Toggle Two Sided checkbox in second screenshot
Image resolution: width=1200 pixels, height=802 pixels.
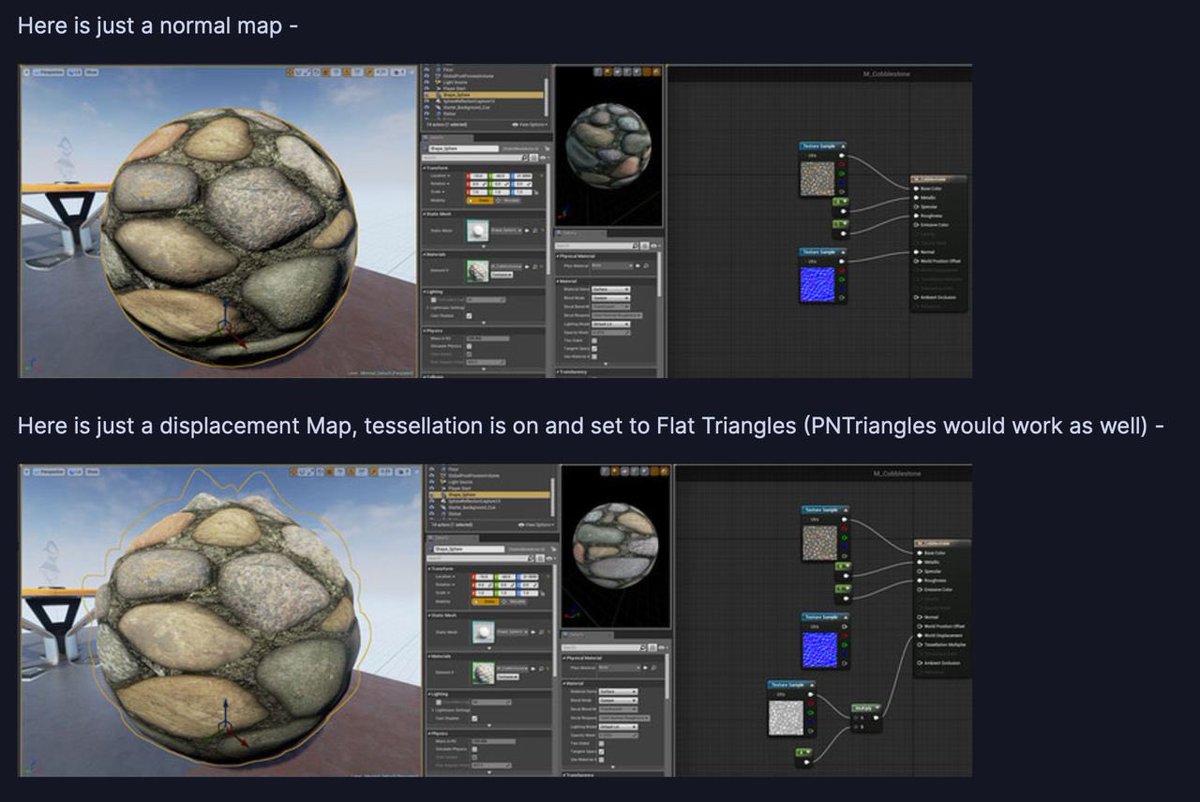pyautogui.click(x=602, y=743)
